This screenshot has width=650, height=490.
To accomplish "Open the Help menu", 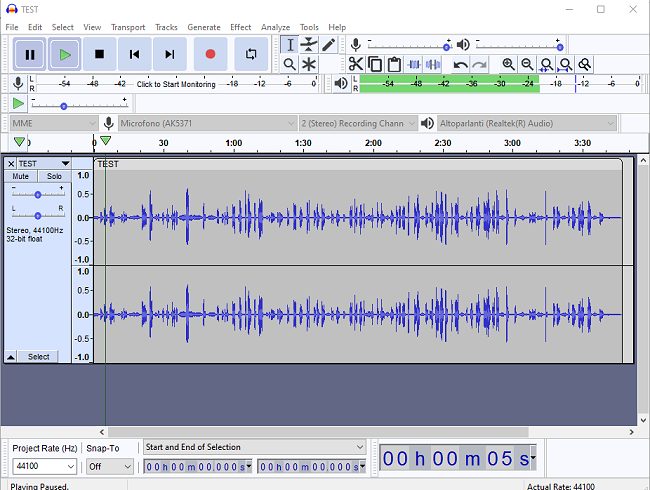I will point(337,27).
